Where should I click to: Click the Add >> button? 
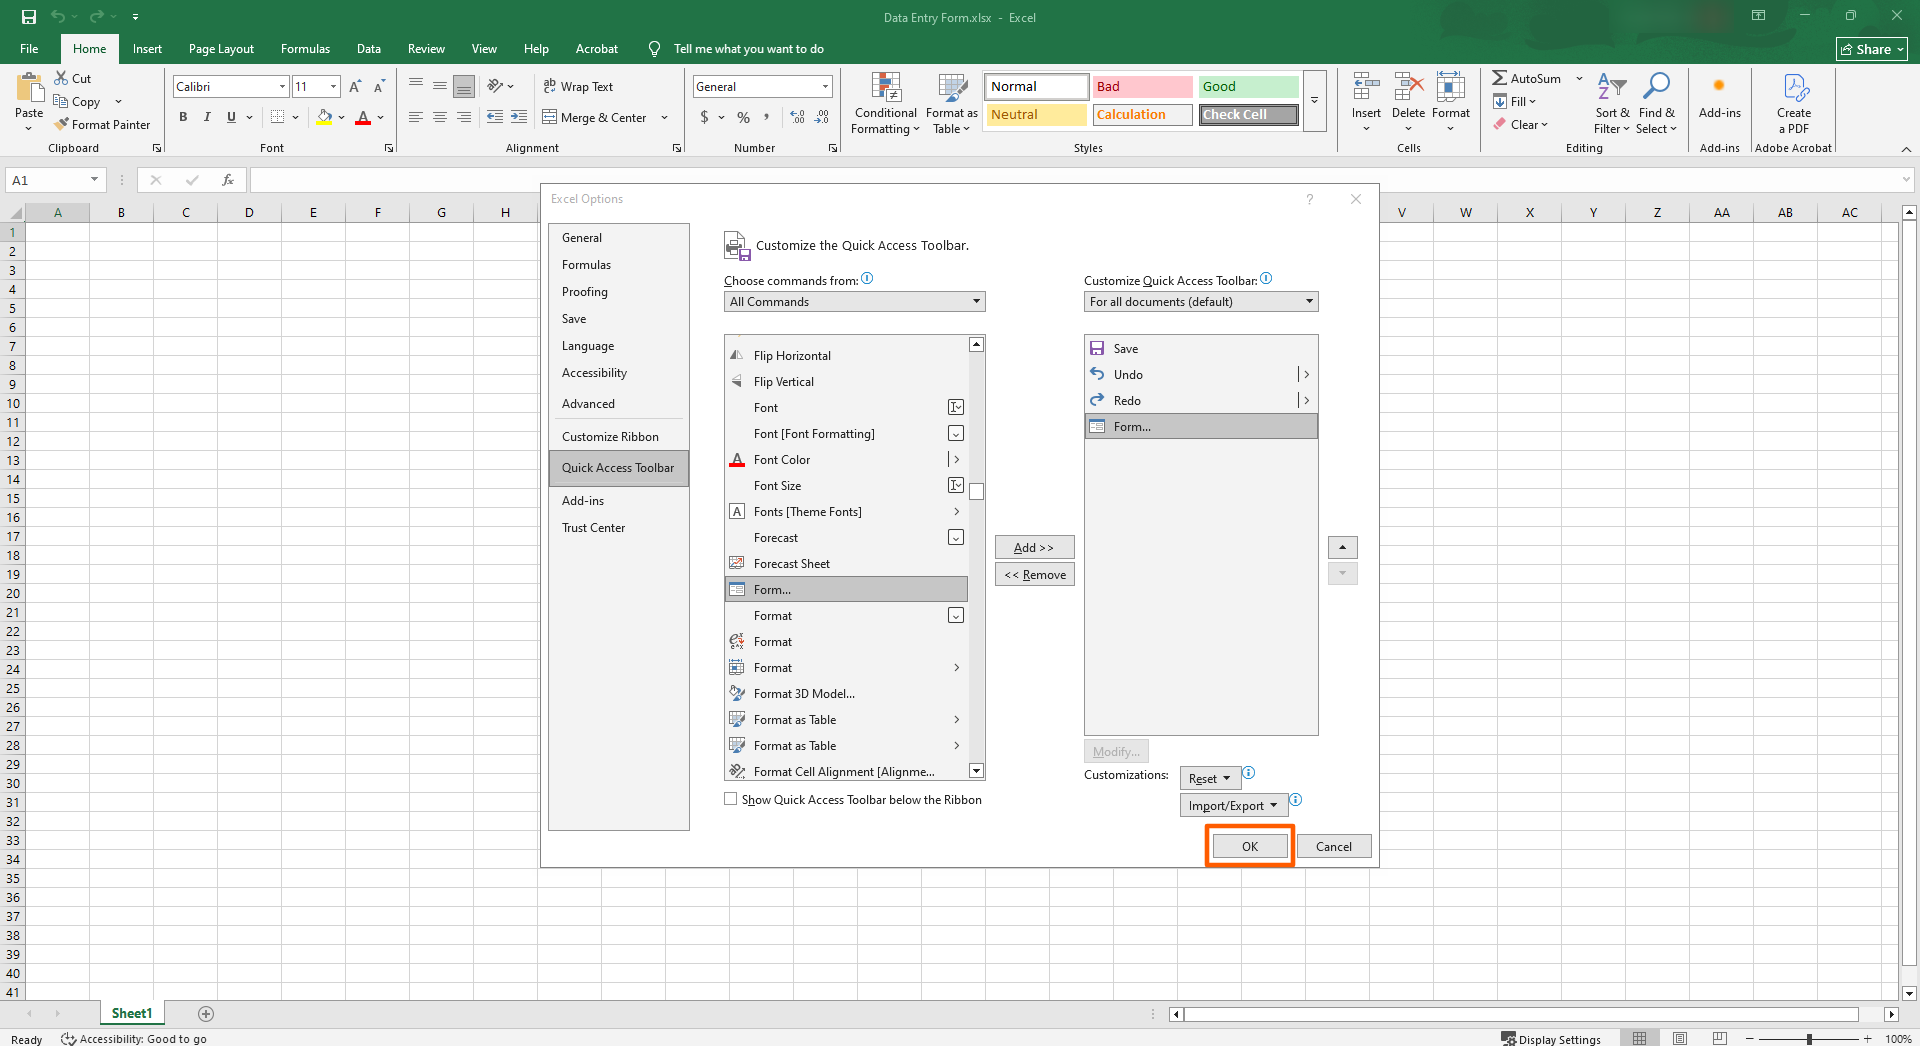tap(1034, 547)
